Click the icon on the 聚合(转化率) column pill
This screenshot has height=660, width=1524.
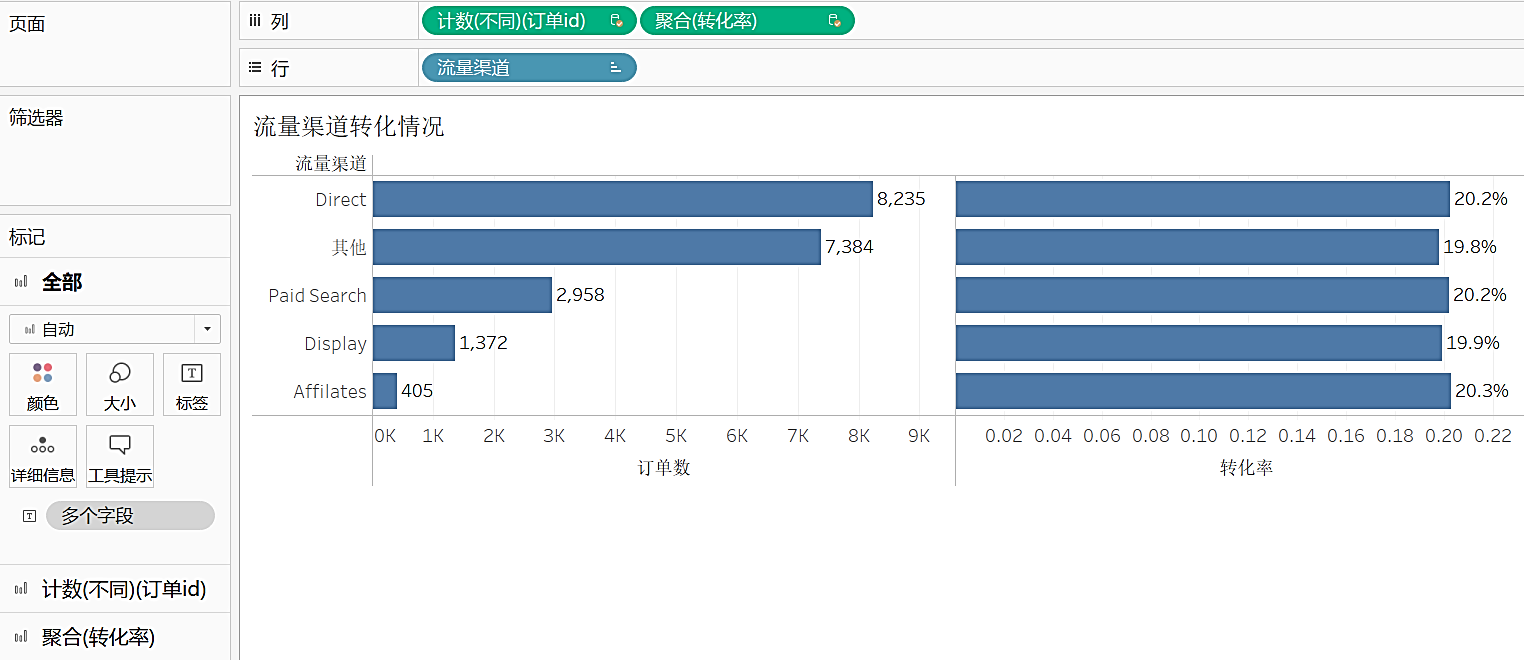pos(835,21)
